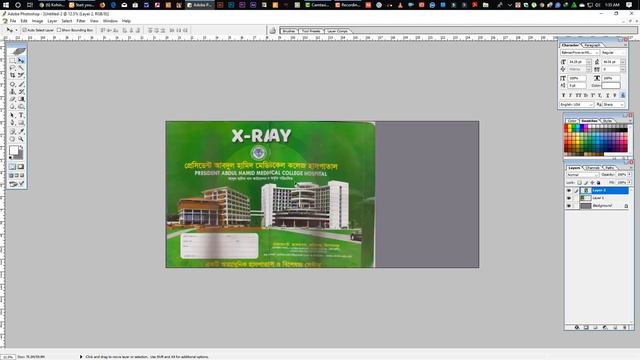640x360 pixels.
Task: Select the Eraser tool
Action: point(13,99)
